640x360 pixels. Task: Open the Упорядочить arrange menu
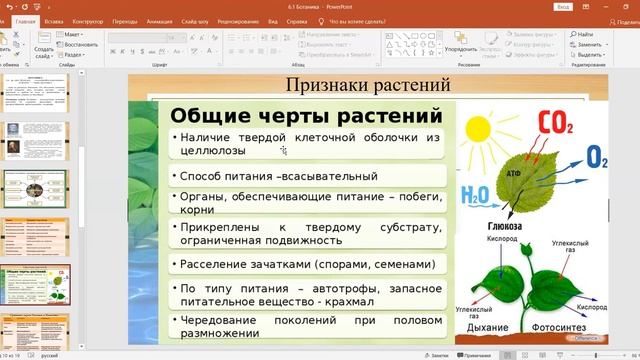pos(461,44)
